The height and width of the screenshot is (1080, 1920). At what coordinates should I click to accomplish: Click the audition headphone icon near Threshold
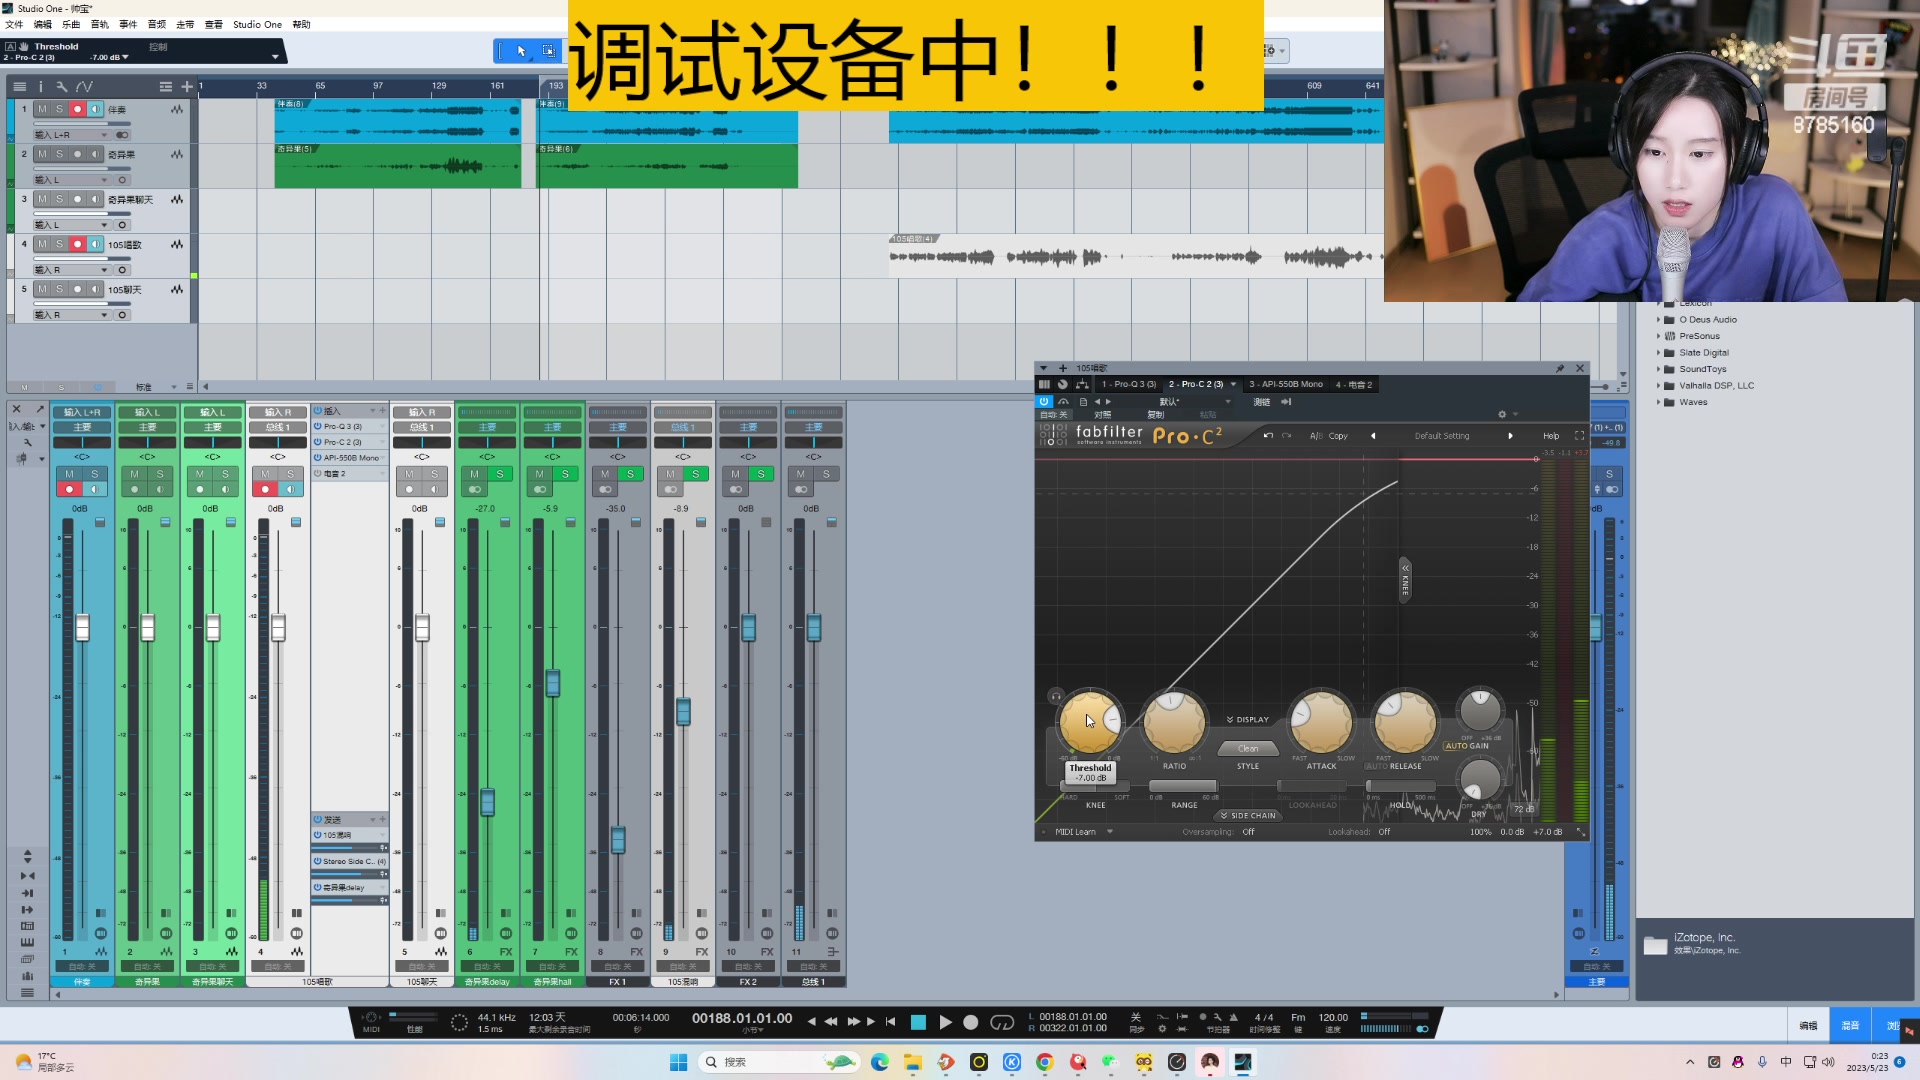tap(1056, 697)
